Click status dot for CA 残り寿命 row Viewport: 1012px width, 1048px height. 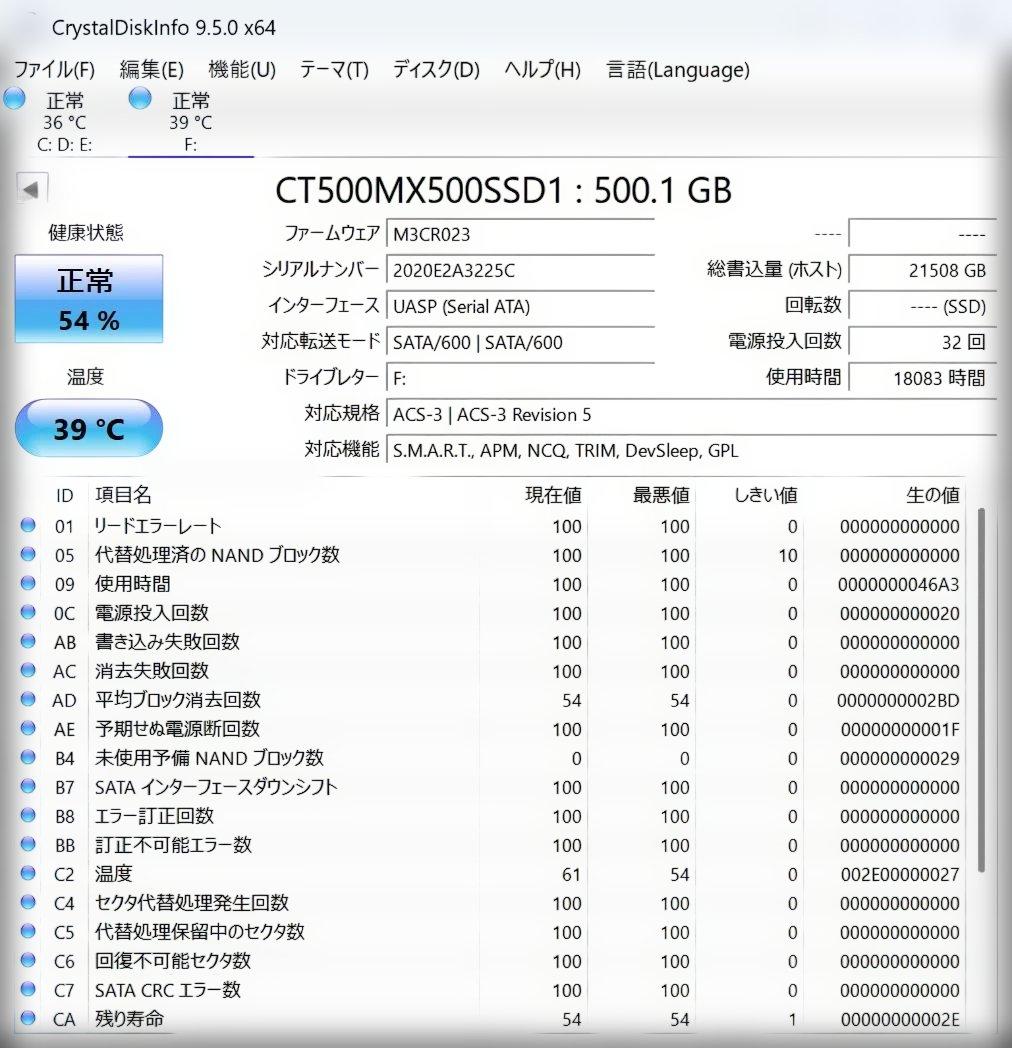[28, 1018]
